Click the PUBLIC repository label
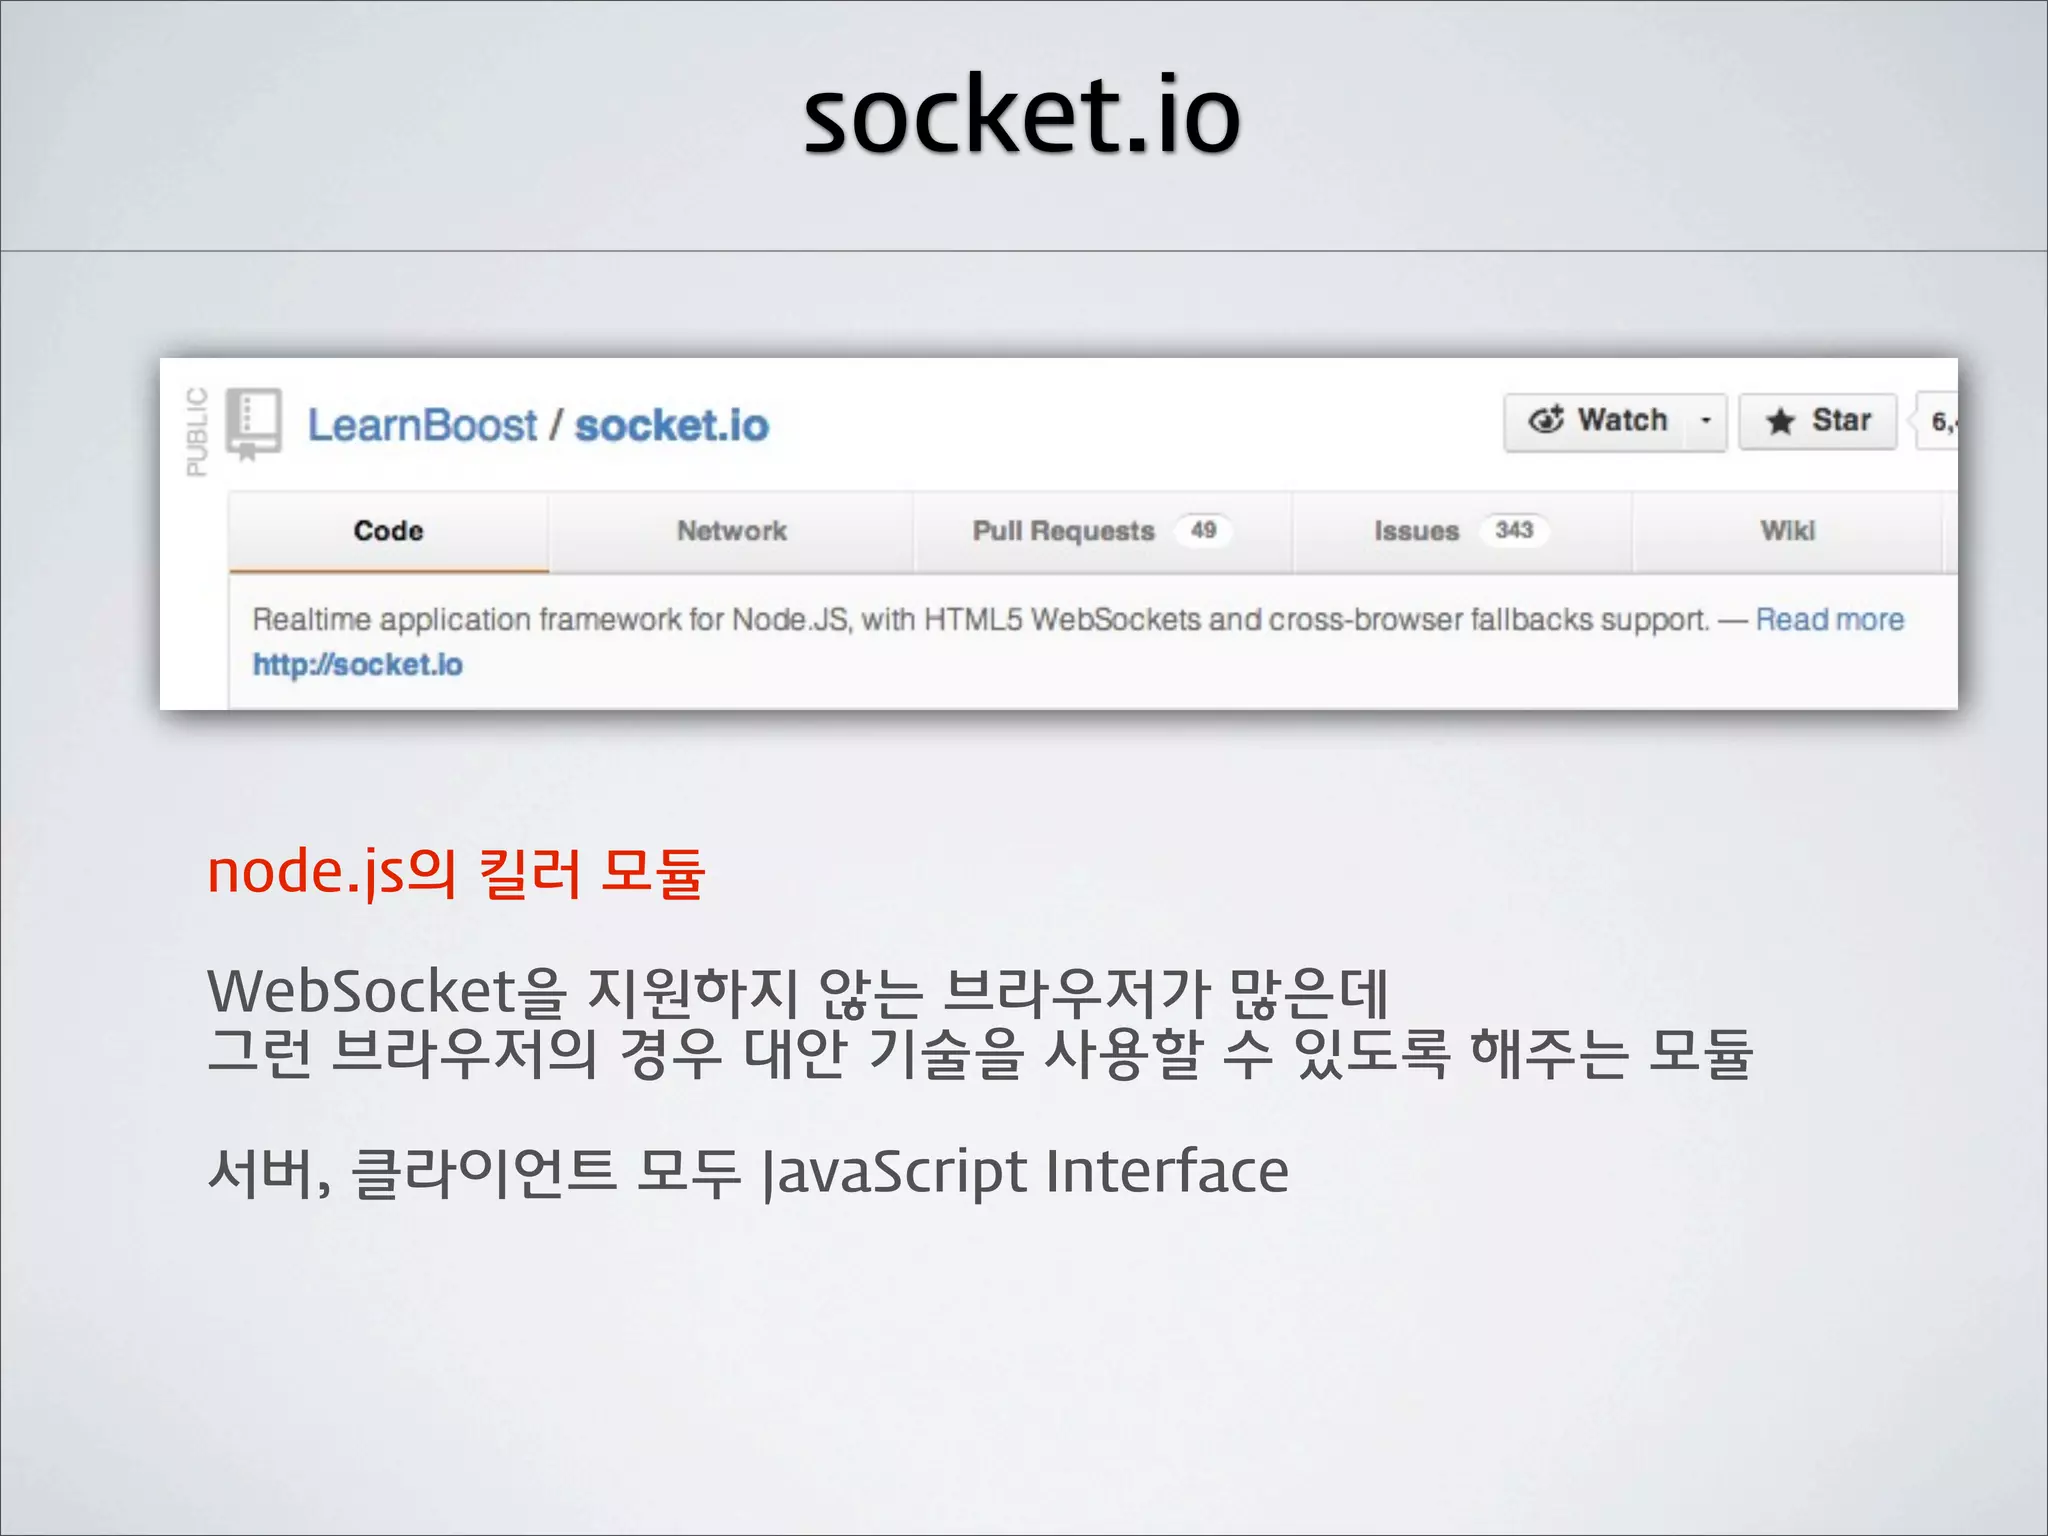 pyautogui.click(x=197, y=431)
